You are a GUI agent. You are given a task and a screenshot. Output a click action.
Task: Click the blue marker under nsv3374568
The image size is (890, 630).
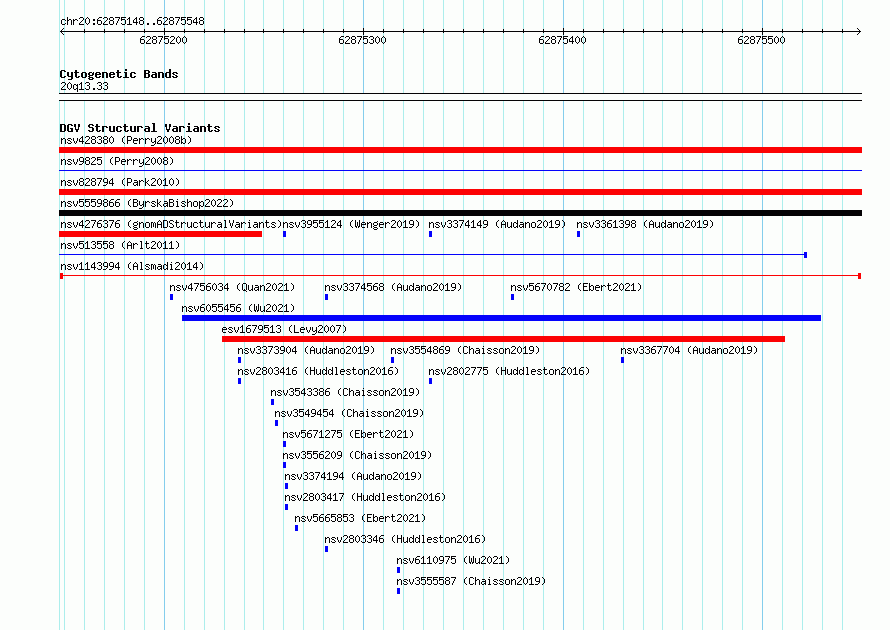click(x=326, y=297)
